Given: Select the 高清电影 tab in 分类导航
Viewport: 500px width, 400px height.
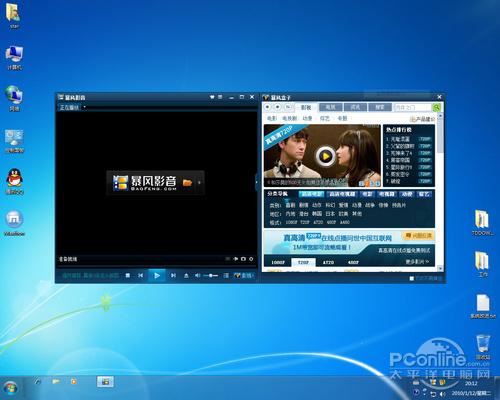Looking at the screenshot, I should [x=311, y=194].
